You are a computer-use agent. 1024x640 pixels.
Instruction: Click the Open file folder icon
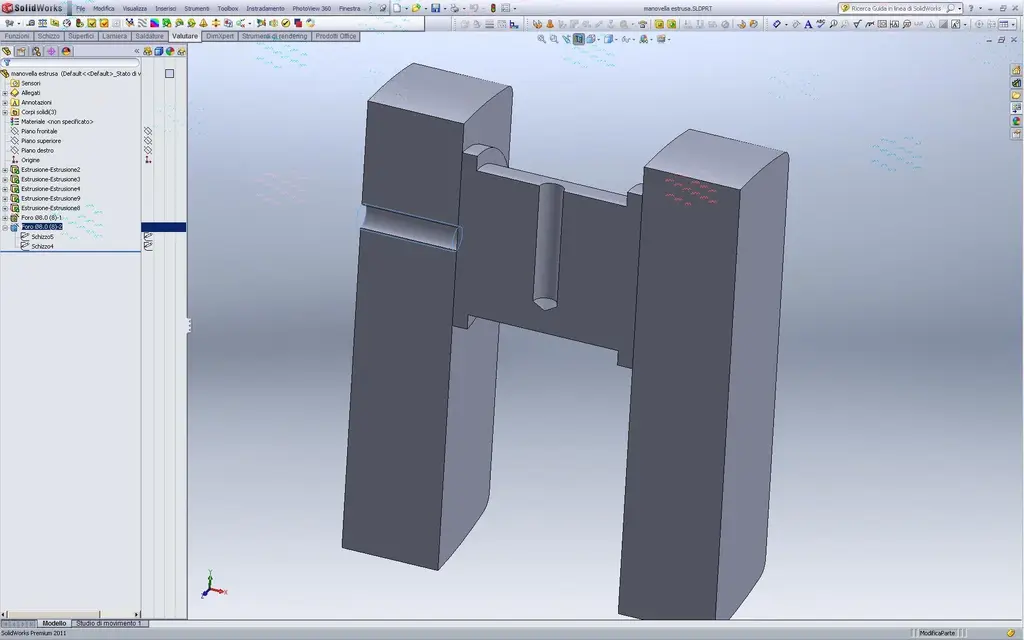point(416,8)
